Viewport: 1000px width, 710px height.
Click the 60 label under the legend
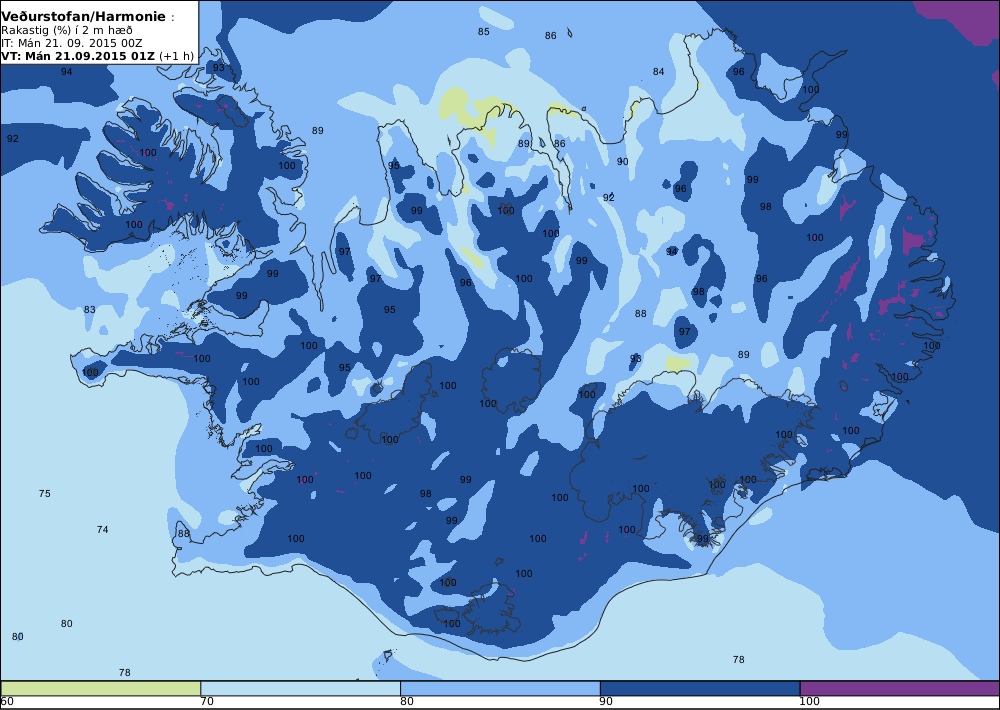[x=7, y=702]
